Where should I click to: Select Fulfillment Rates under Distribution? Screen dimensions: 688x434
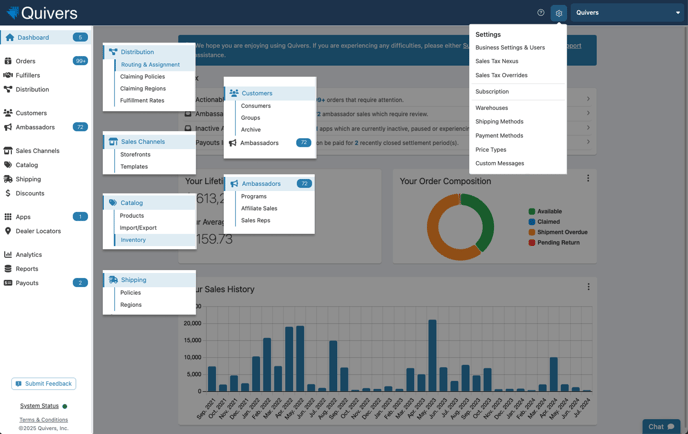pos(142,100)
